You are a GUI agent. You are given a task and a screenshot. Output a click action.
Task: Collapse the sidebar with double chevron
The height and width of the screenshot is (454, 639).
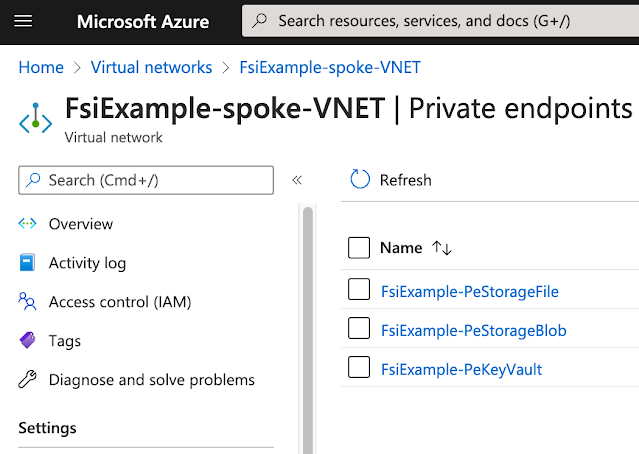pyautogui.click(x=297, y=180)
